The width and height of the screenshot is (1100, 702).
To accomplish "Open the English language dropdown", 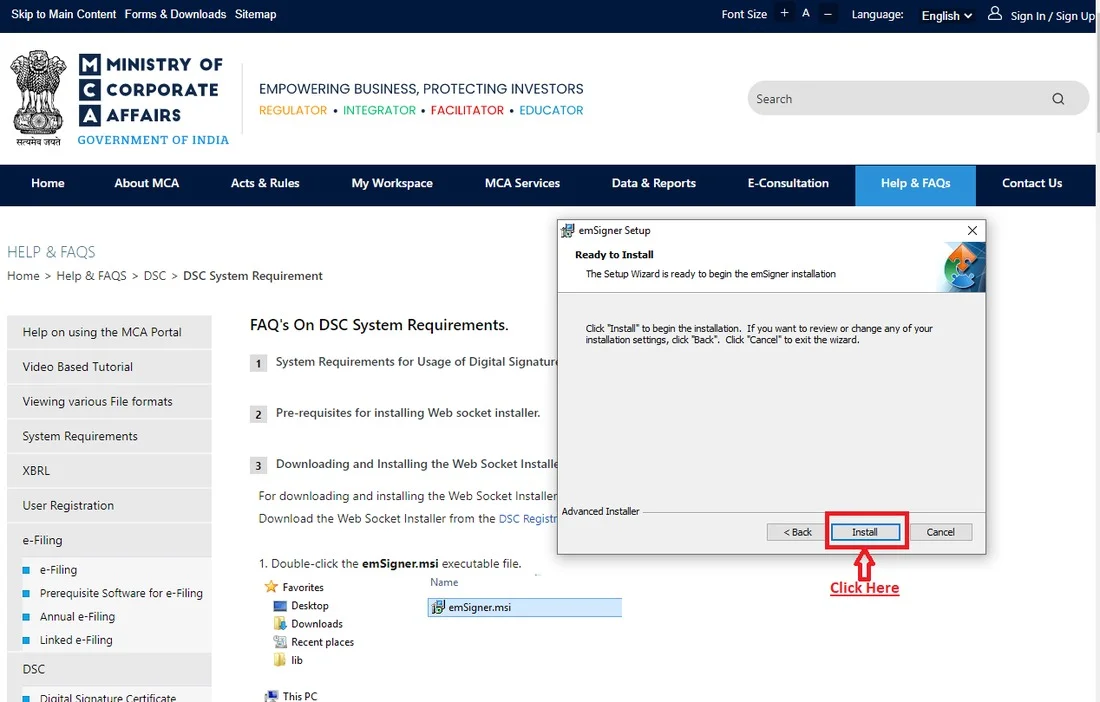I will coord(946,15).
